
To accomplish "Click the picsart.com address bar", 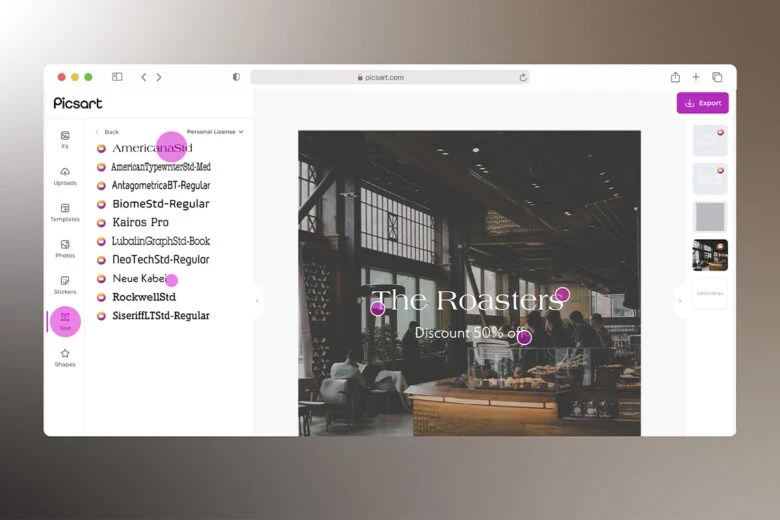I will click(x=390, y=77).
